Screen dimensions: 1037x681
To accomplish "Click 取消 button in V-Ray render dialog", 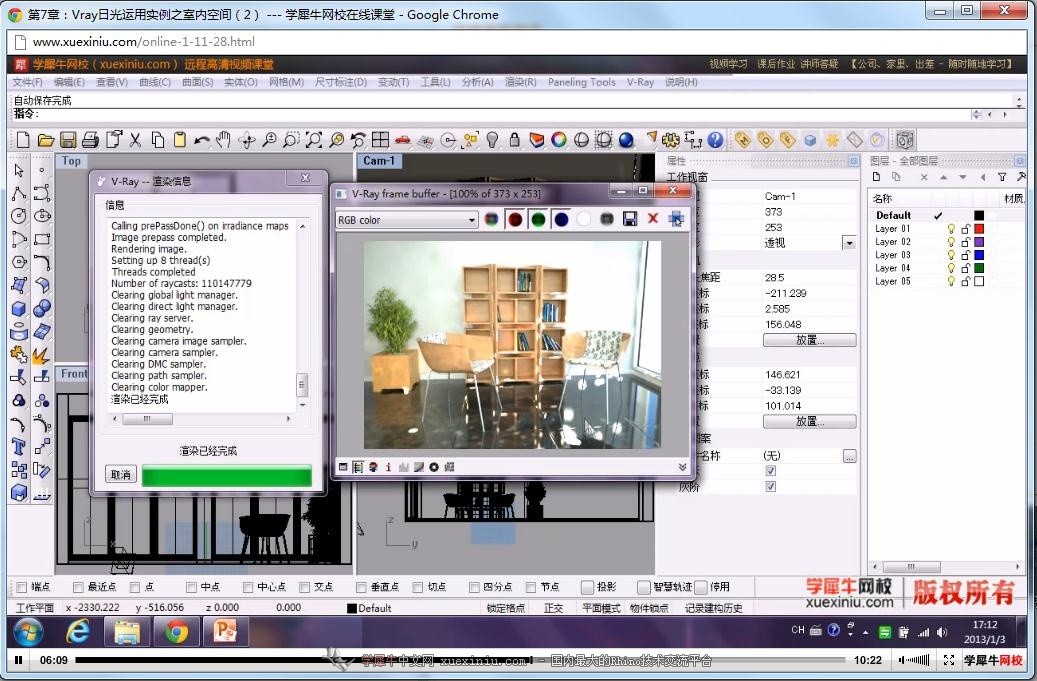I will 120,475.
